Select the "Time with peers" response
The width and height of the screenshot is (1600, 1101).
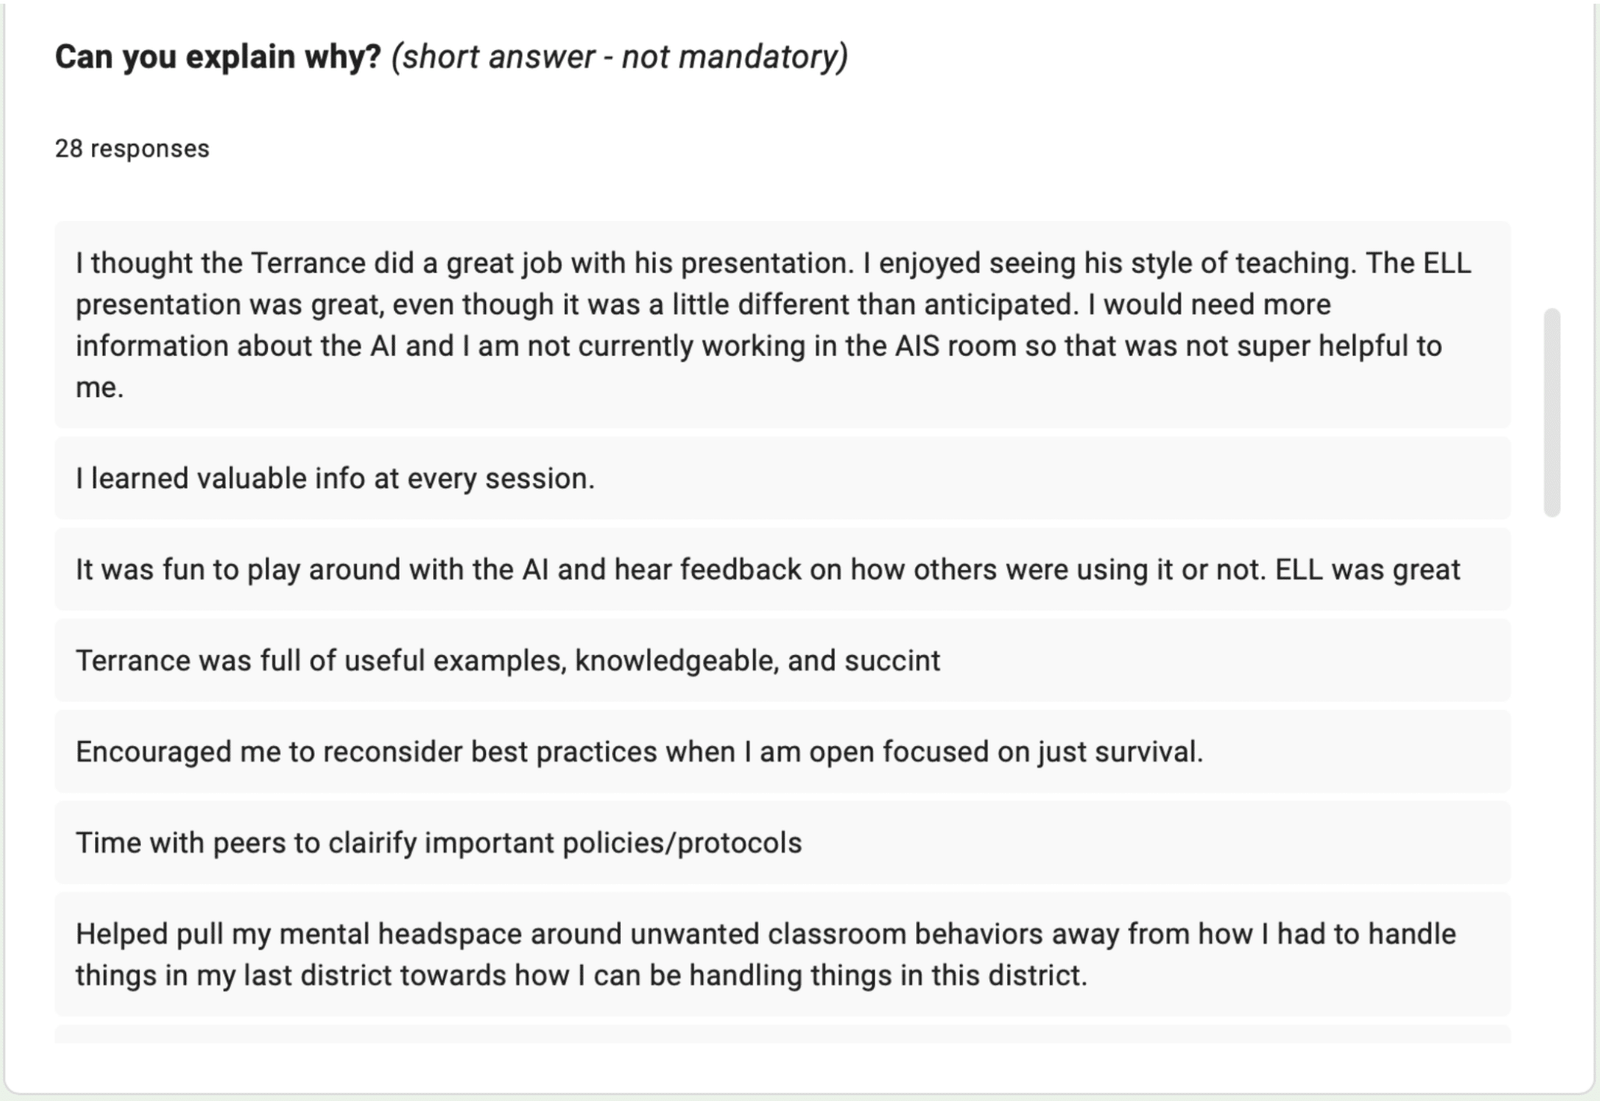pyautogui.click(x=438, y=843)
